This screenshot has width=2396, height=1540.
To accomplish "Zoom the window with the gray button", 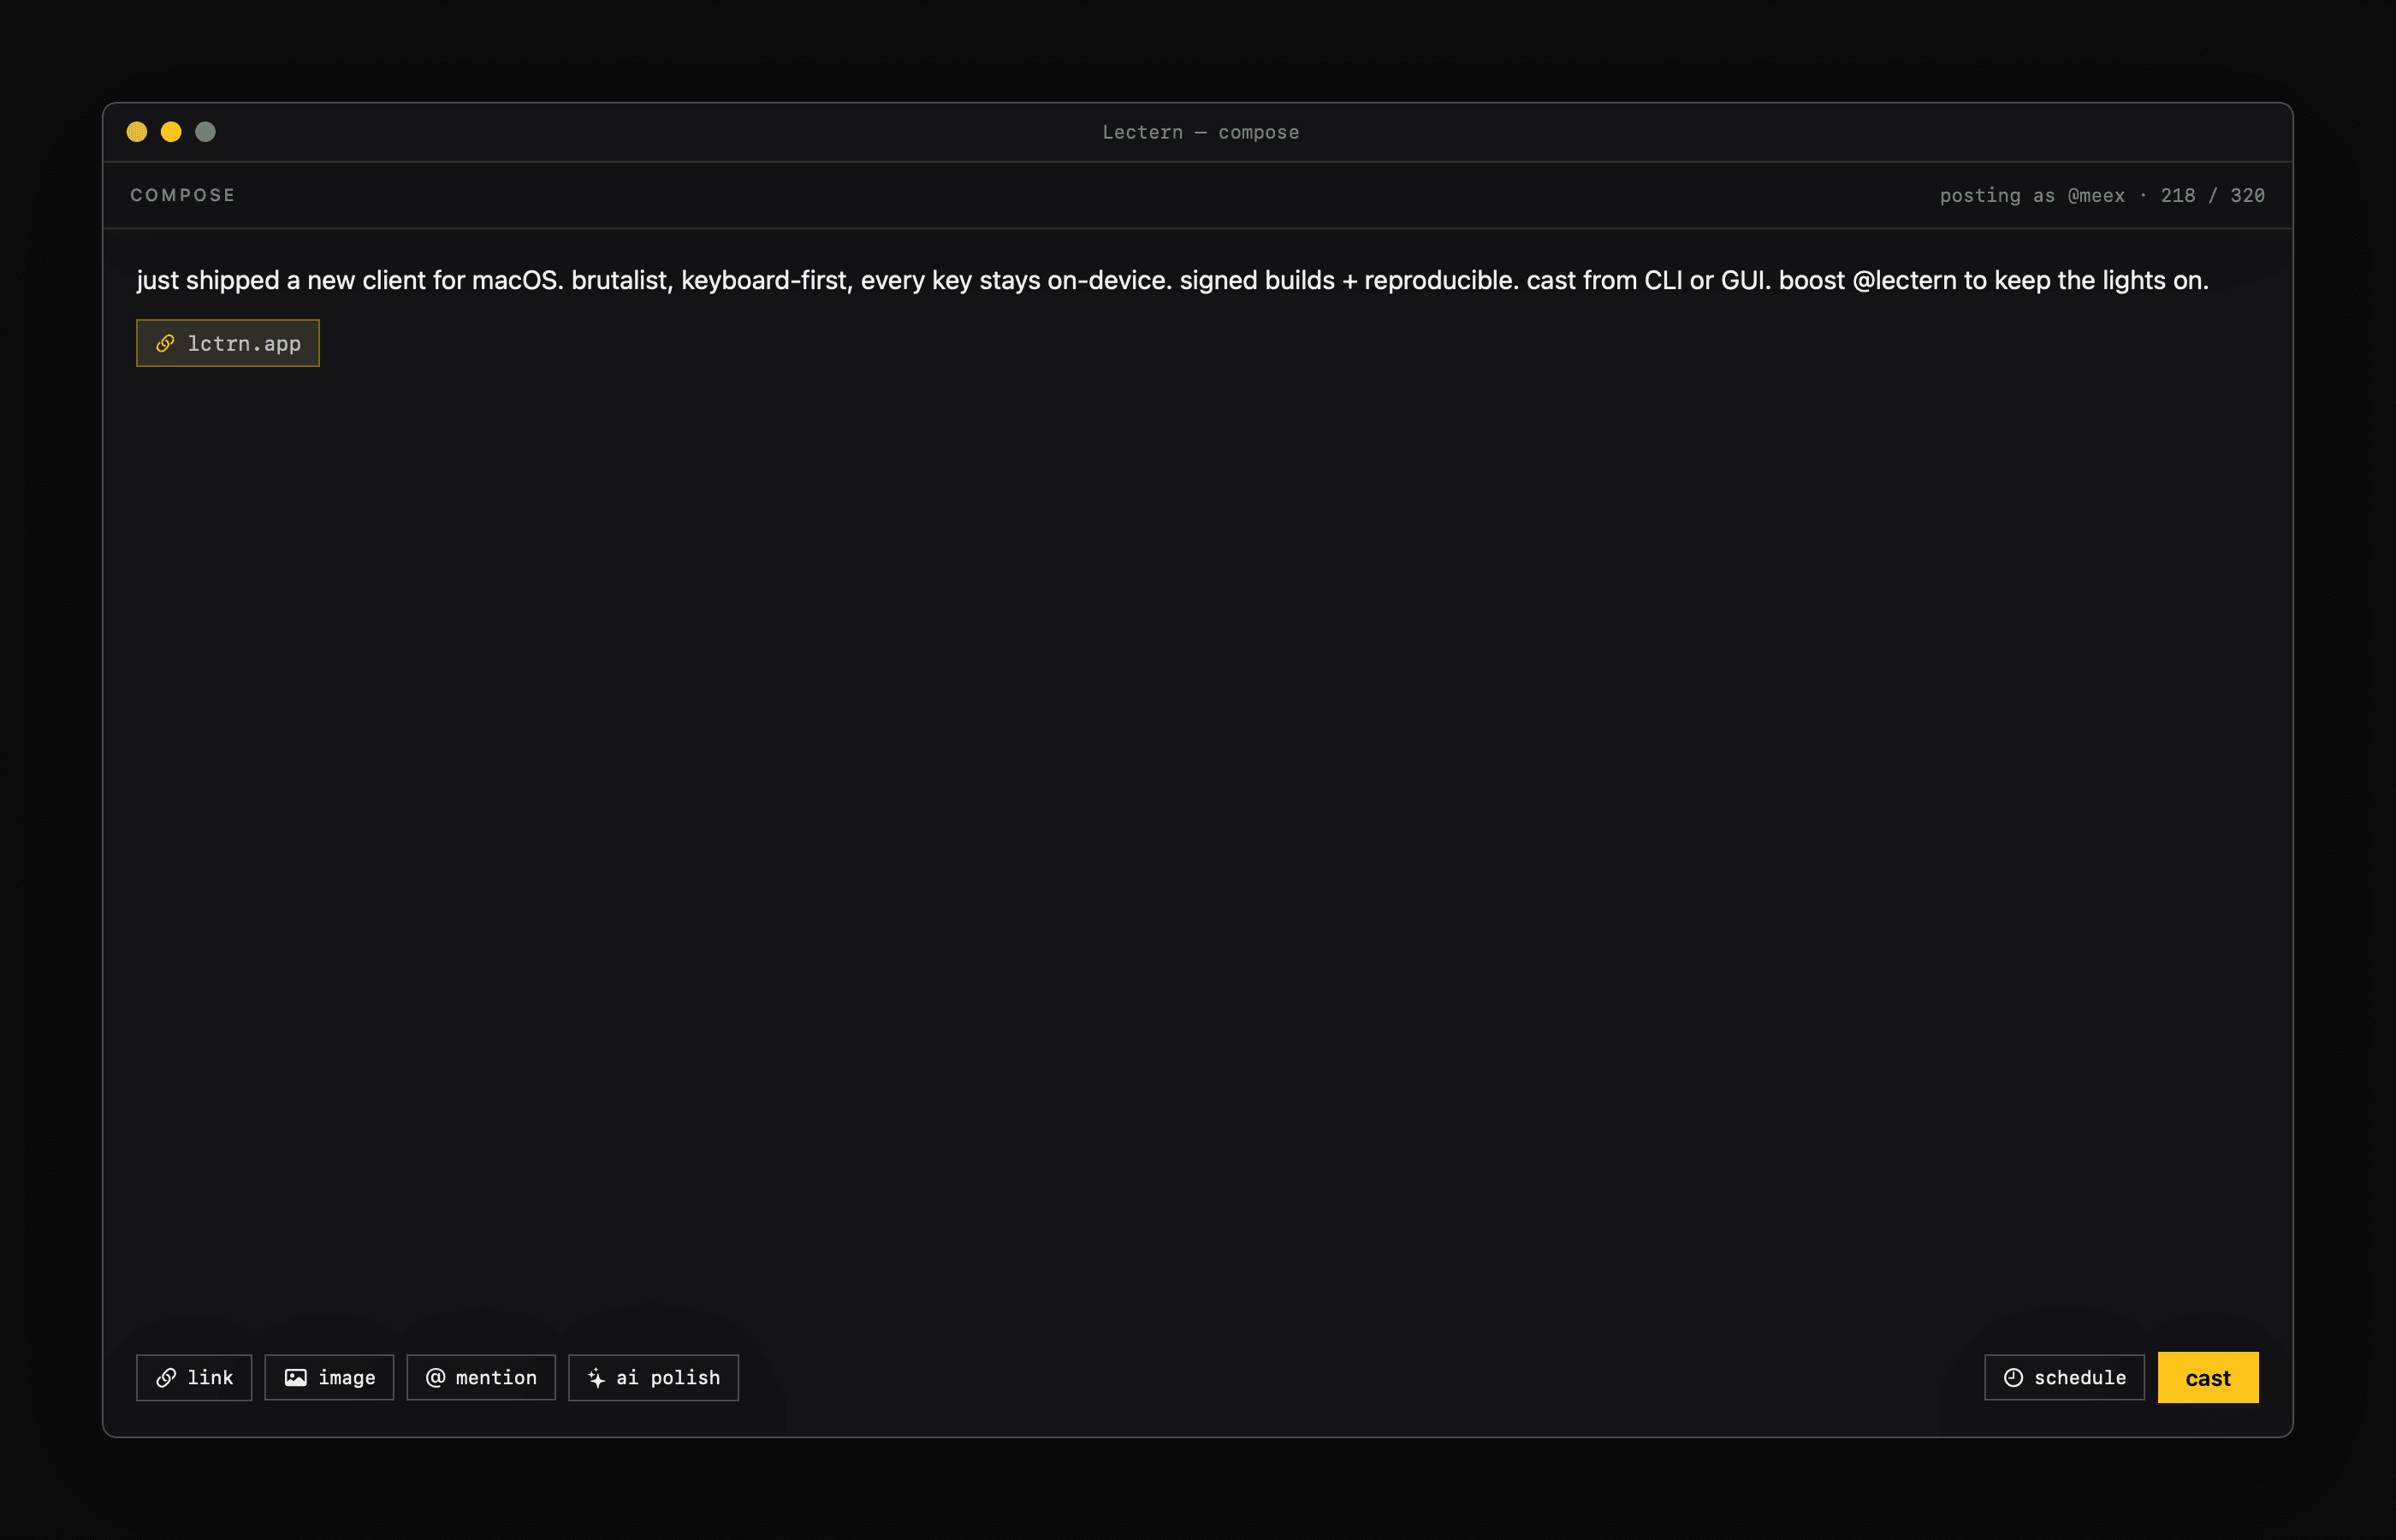I will (205, 132).
